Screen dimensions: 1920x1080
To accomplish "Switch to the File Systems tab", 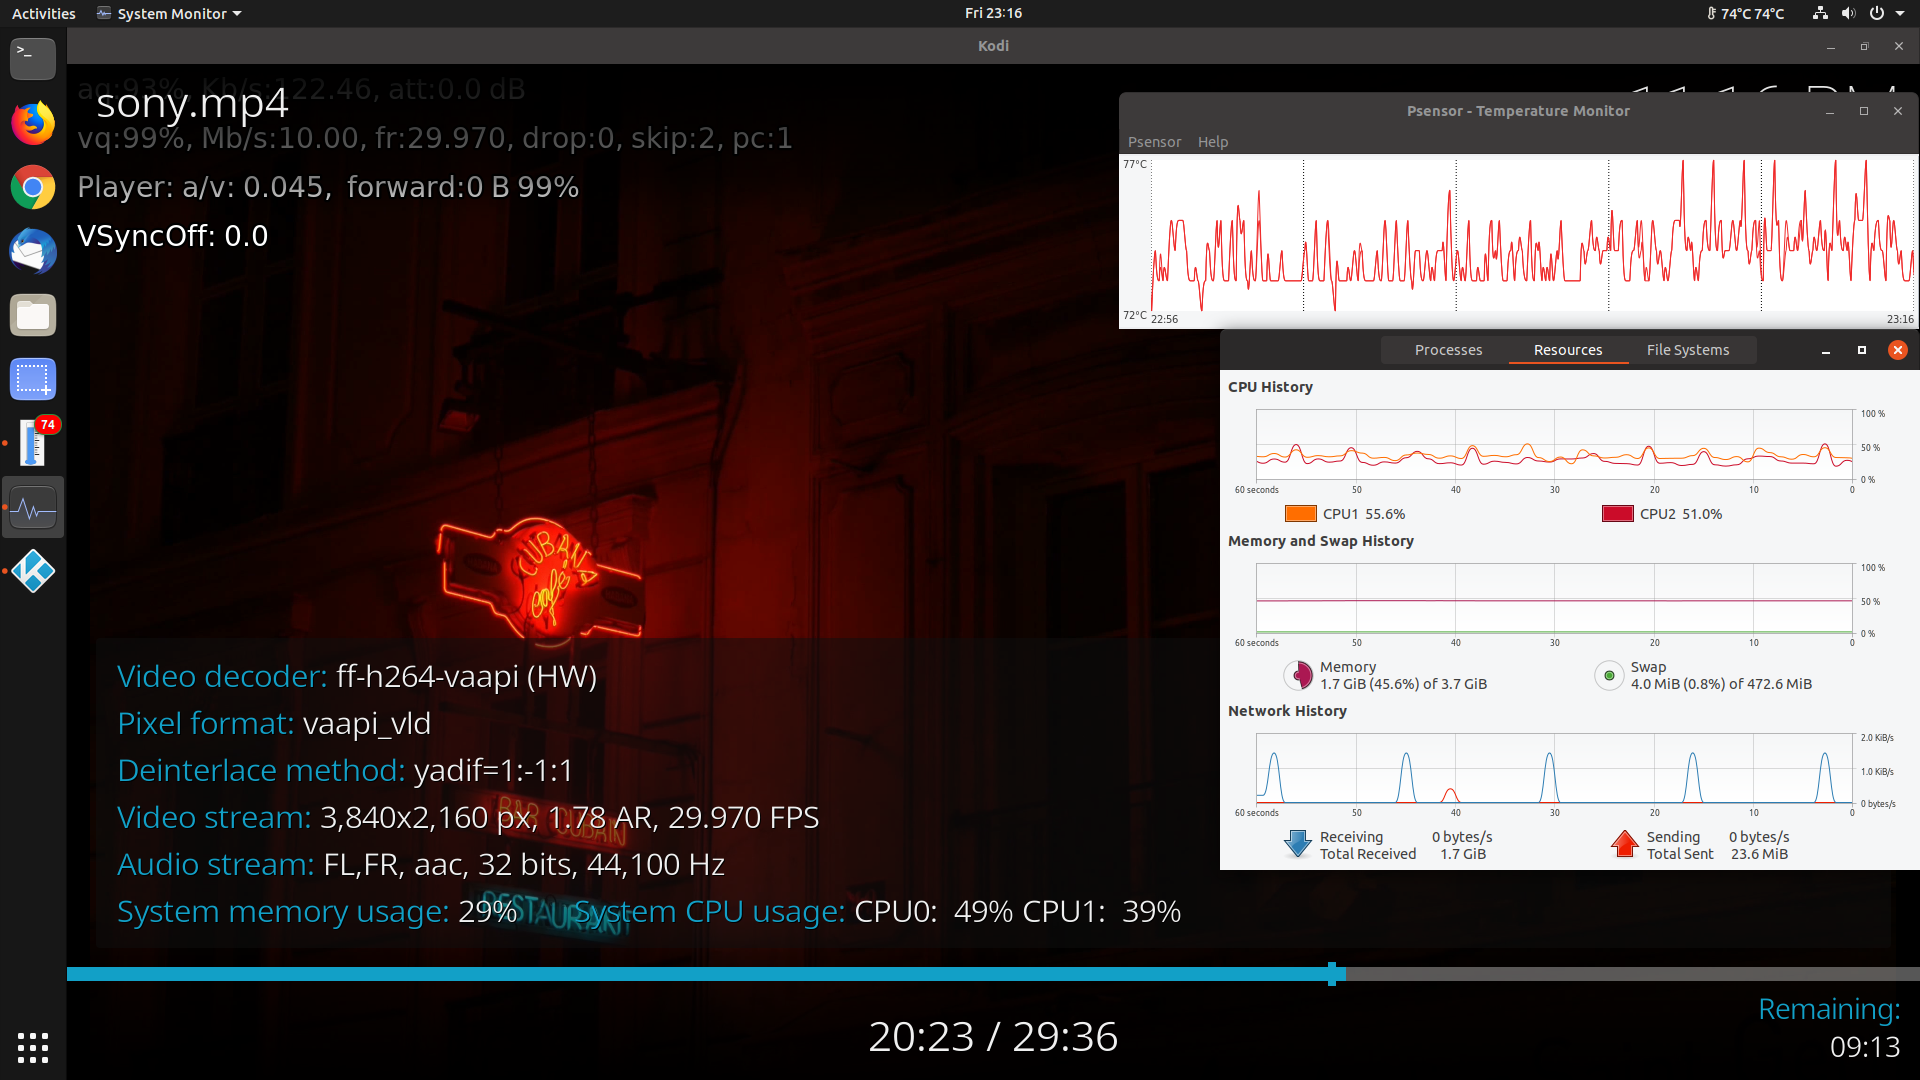I will 1688,350.
